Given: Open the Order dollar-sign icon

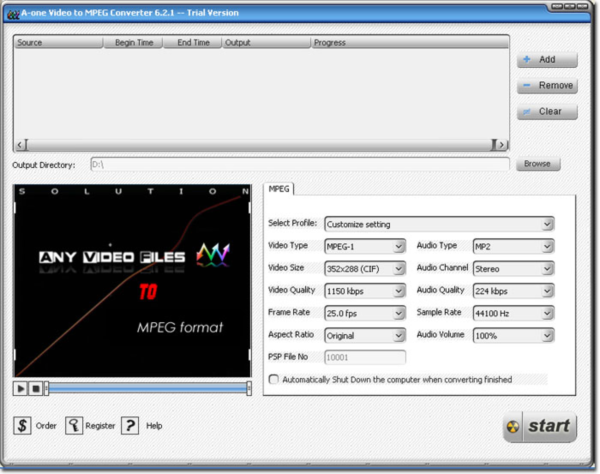Looking at the screenshot, I should [x=22, y=425].
